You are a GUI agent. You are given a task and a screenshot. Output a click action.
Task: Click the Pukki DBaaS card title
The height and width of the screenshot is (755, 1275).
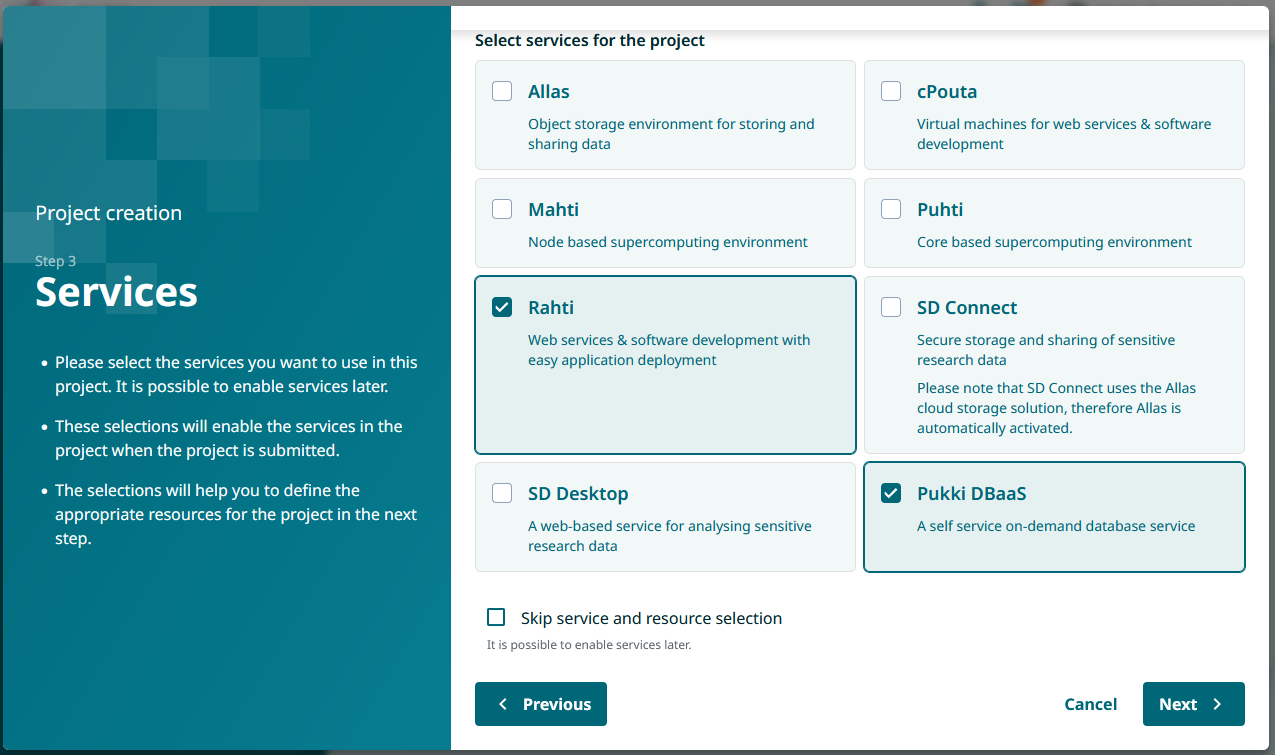tap(972, 493)
